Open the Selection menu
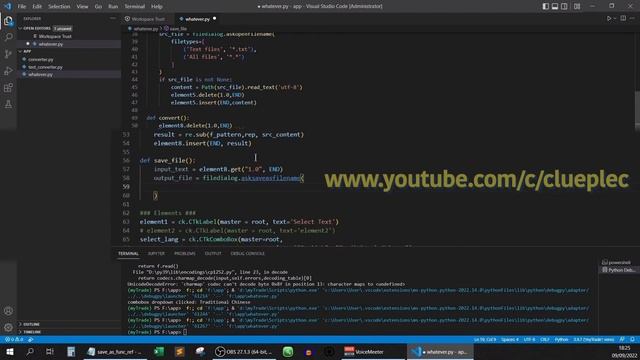 [x=59, y=7]
